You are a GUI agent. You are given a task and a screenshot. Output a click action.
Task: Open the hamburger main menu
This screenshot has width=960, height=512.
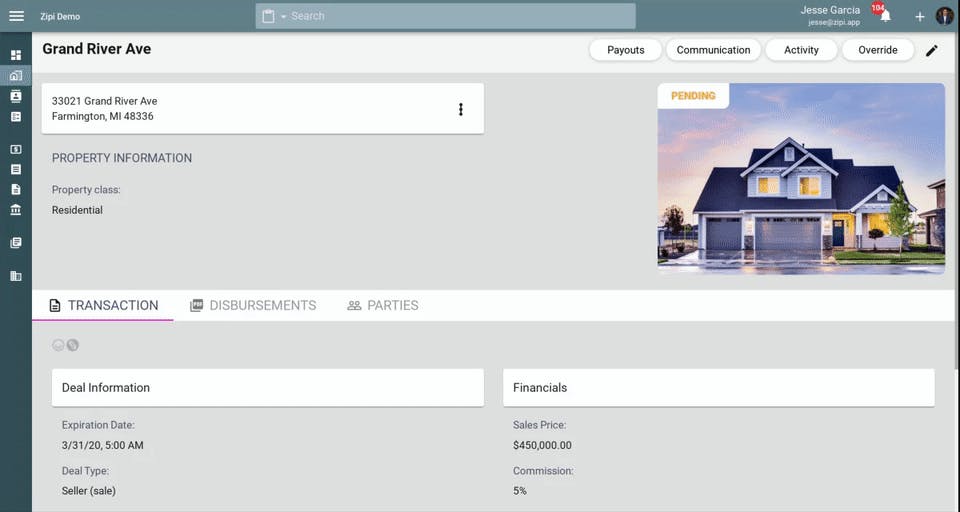coord(17,16)
